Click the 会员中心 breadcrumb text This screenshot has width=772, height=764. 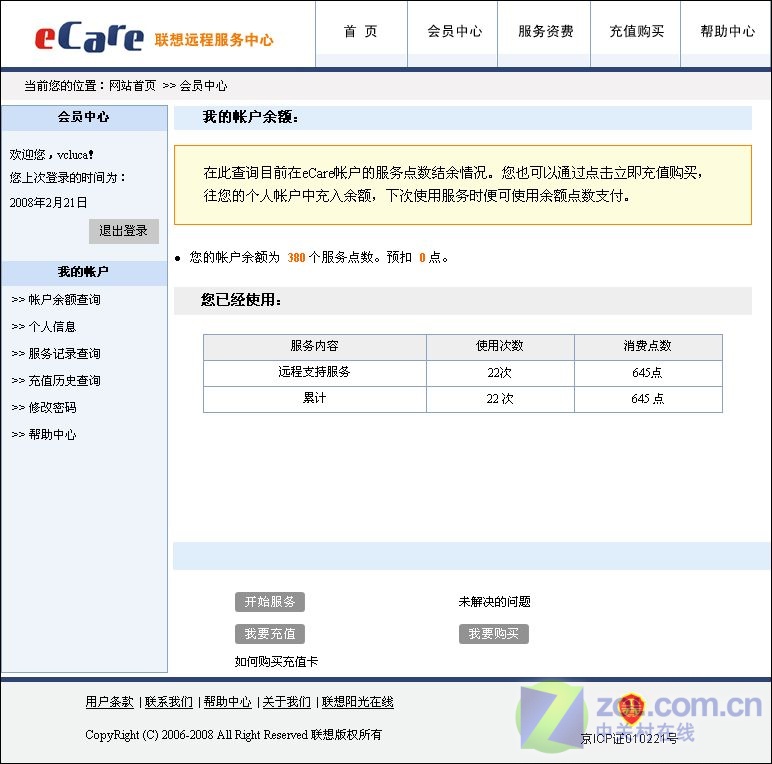tap(203, 86)
